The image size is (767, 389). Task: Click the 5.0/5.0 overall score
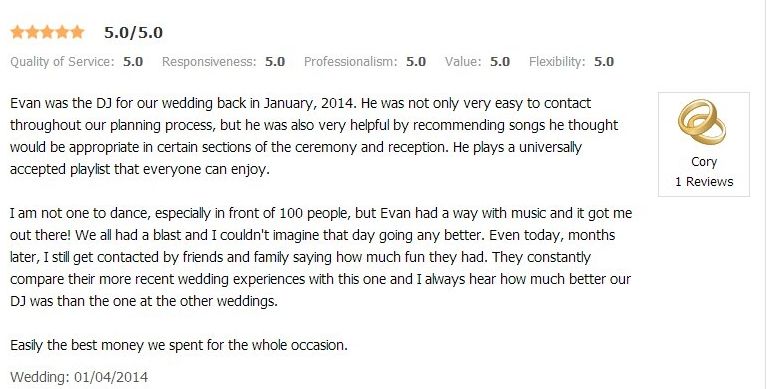click(x=133, y=33)
